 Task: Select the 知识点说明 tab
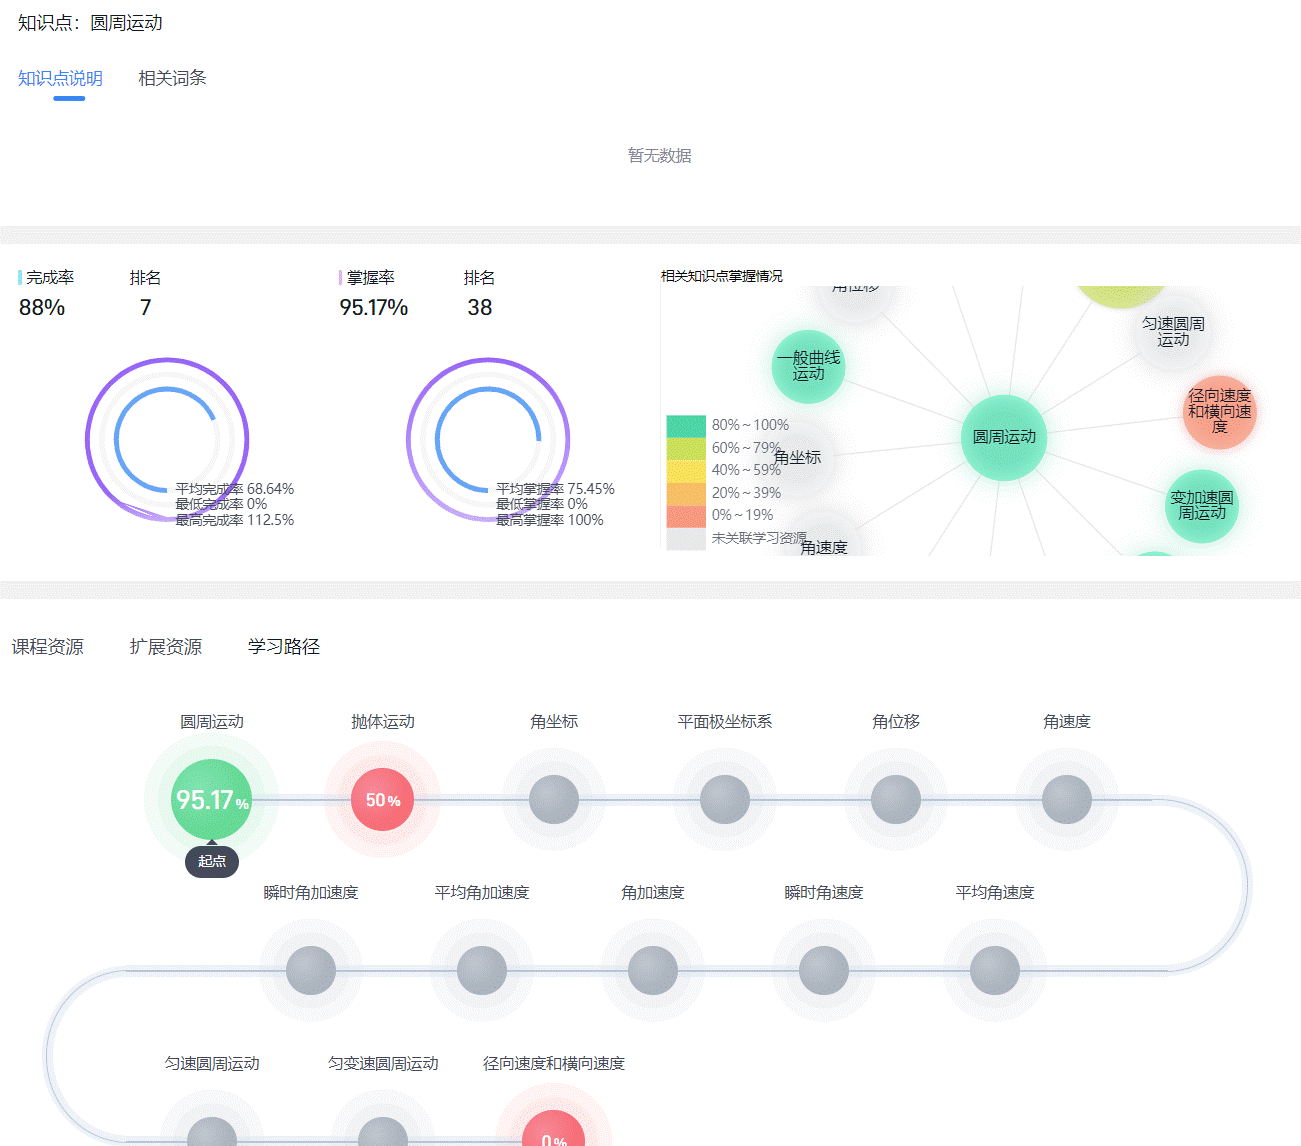(x=60, y=78)
